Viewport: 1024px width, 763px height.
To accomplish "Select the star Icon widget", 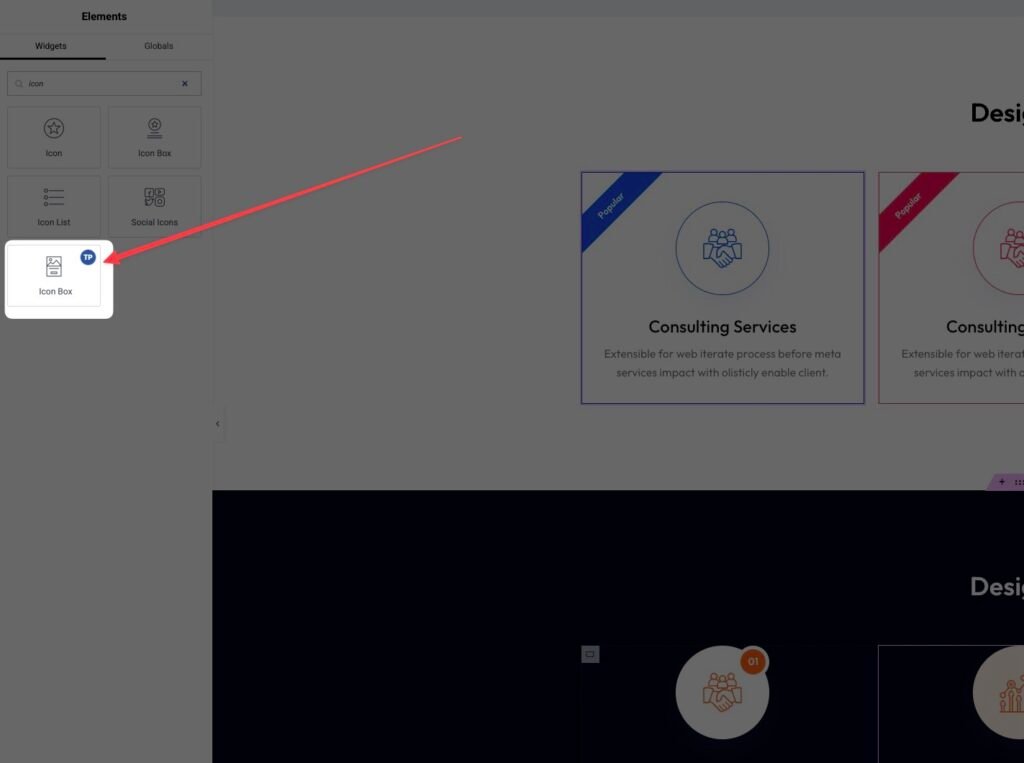I will click(x=54, y=137).
